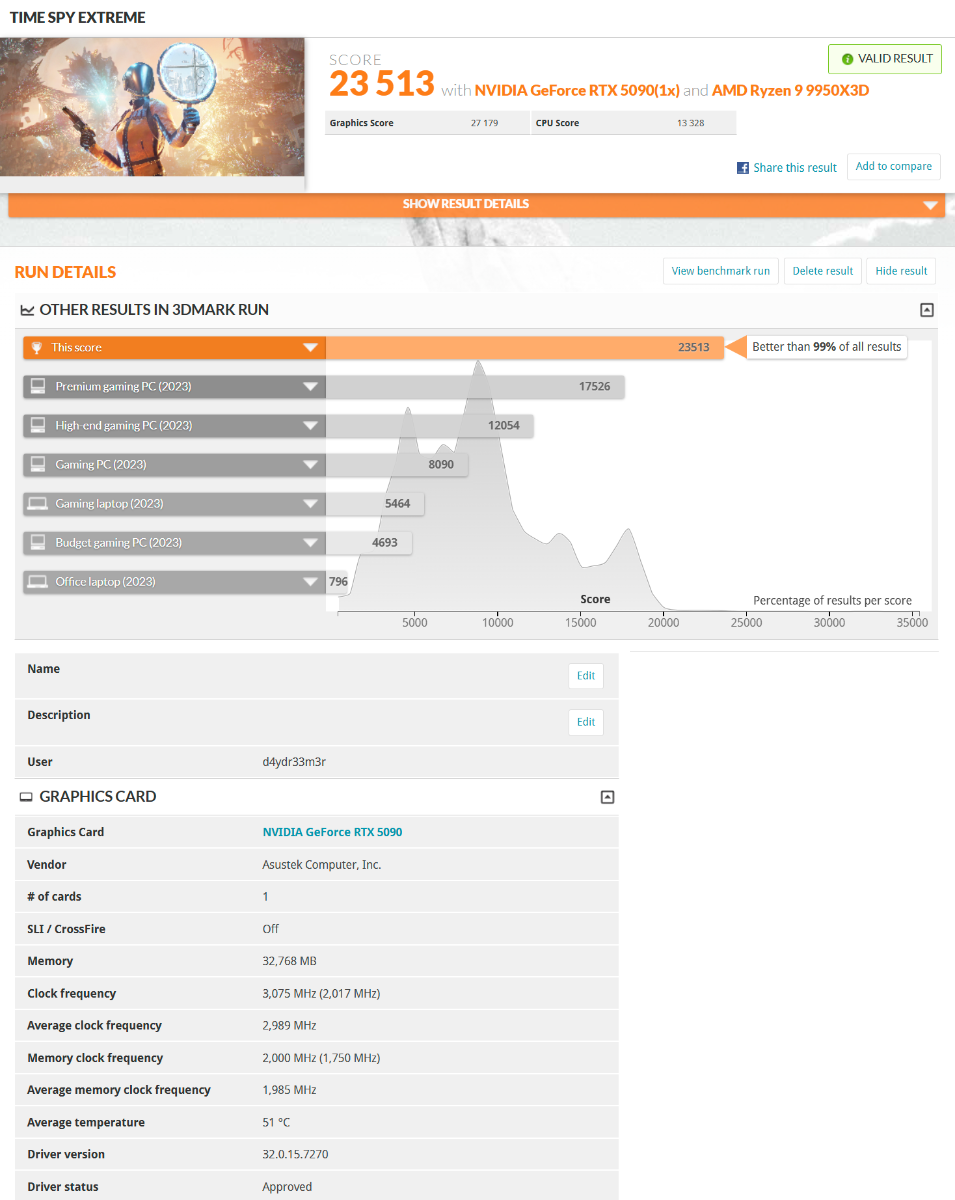Click monitor icon beside Graphics Card heading
Image resolution: width=955 pixels, height=1200 pixels.
click(27, 797)
